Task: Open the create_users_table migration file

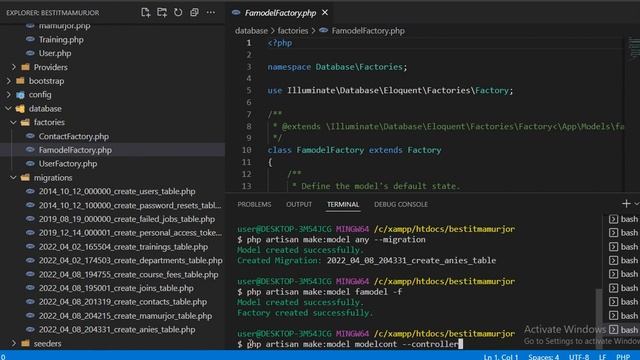Action: 117,191
